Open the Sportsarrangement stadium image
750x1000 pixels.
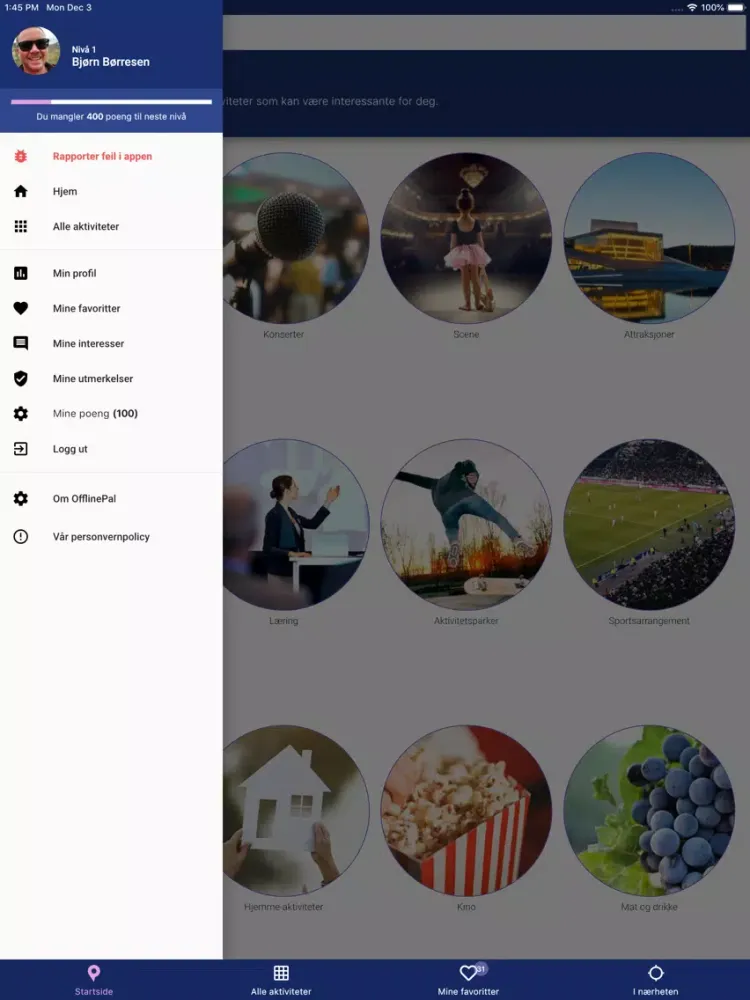[649, 524]
